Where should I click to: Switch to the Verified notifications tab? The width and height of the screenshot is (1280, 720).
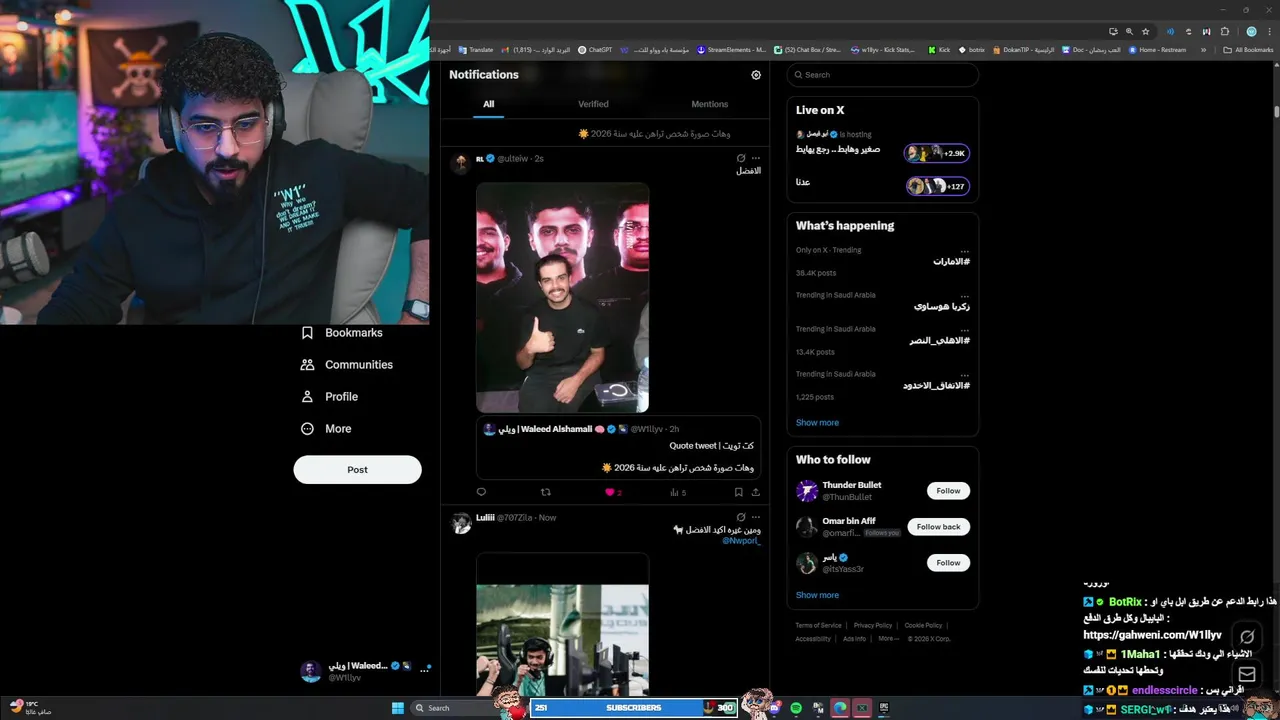coord(593,104)
